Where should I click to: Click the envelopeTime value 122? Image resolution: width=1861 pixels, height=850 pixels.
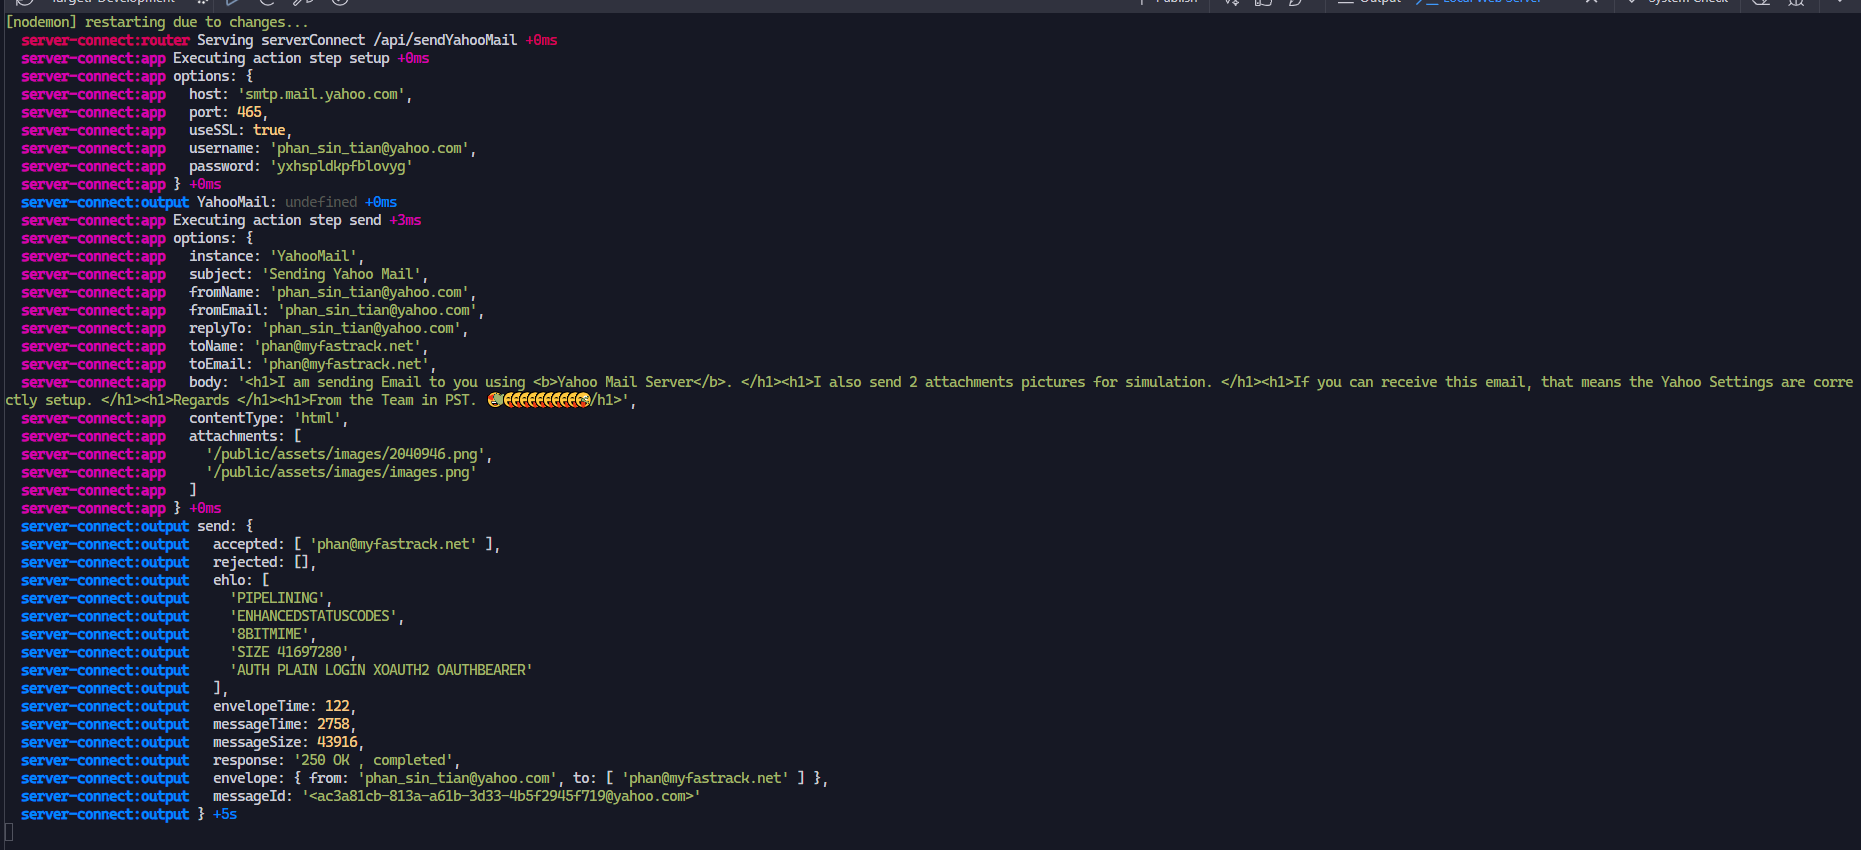(x=337, y=706)
